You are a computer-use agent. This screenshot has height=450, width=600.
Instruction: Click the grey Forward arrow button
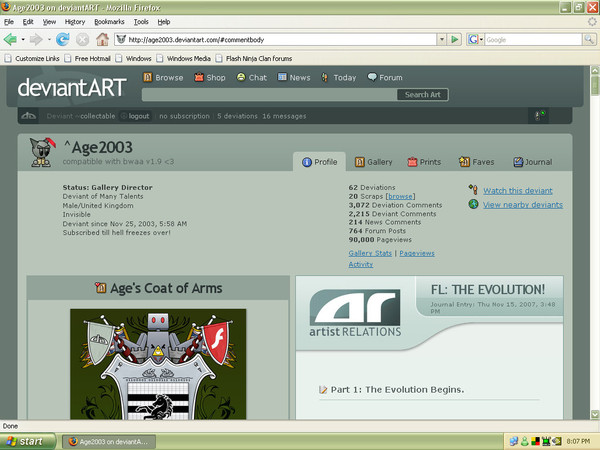36,39
